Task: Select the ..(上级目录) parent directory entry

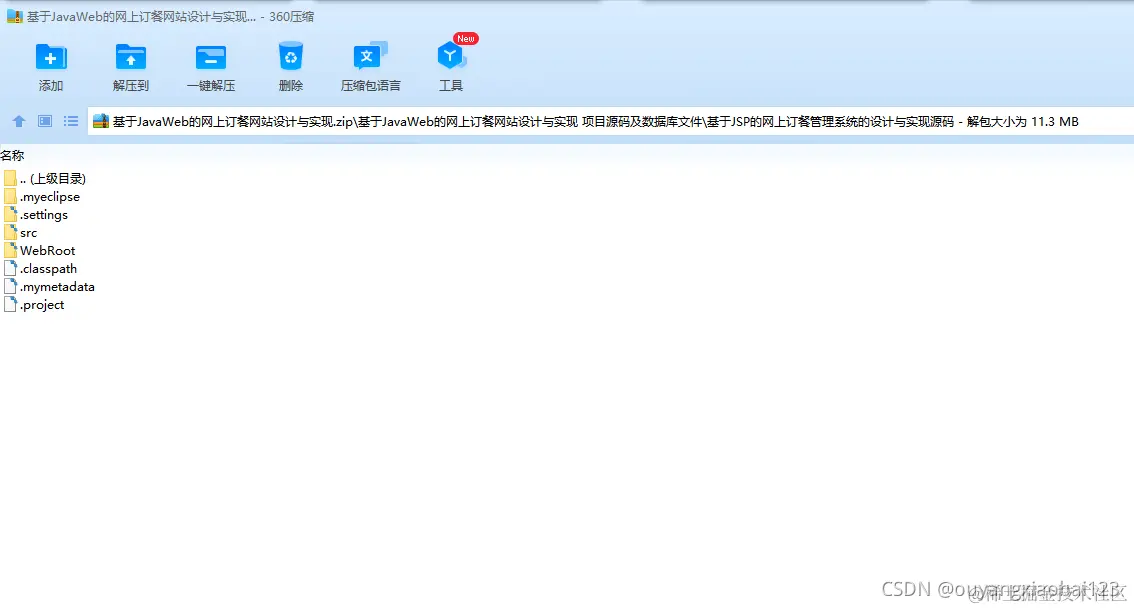Action: pyautogui.click(x=45, y=179)
